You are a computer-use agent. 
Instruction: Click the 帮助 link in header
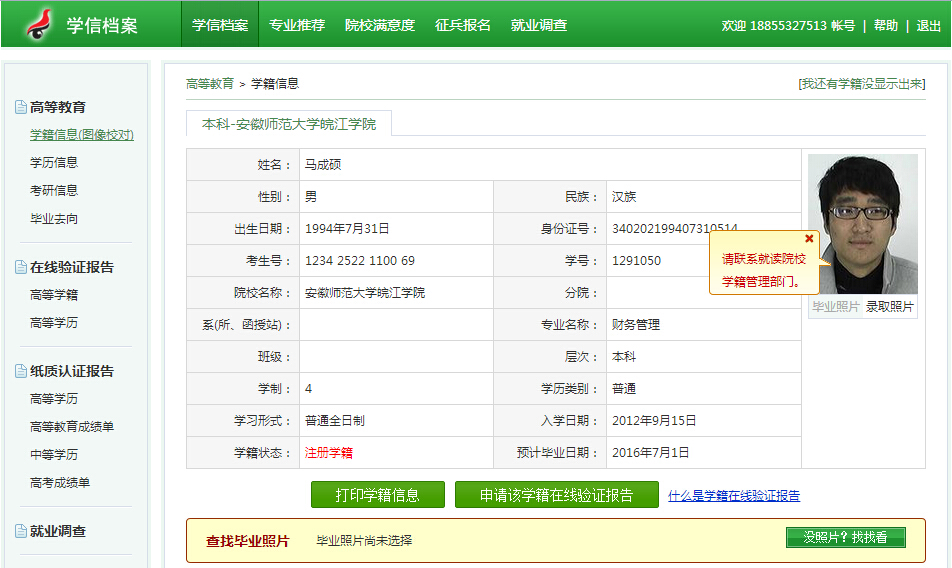tap(885, 25)
